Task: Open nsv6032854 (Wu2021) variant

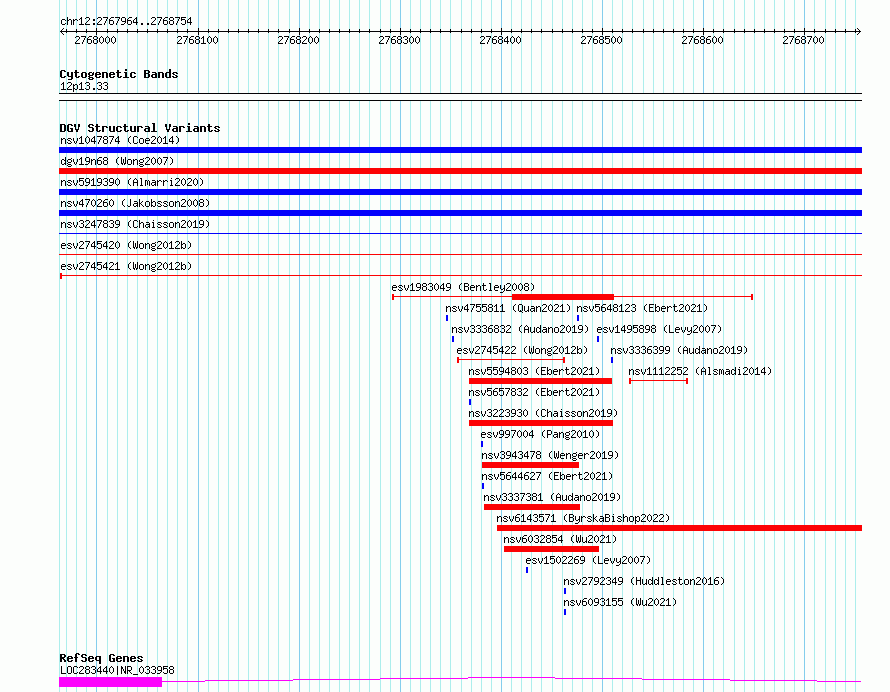Action: pyautogui.click(x=560, y=539)
